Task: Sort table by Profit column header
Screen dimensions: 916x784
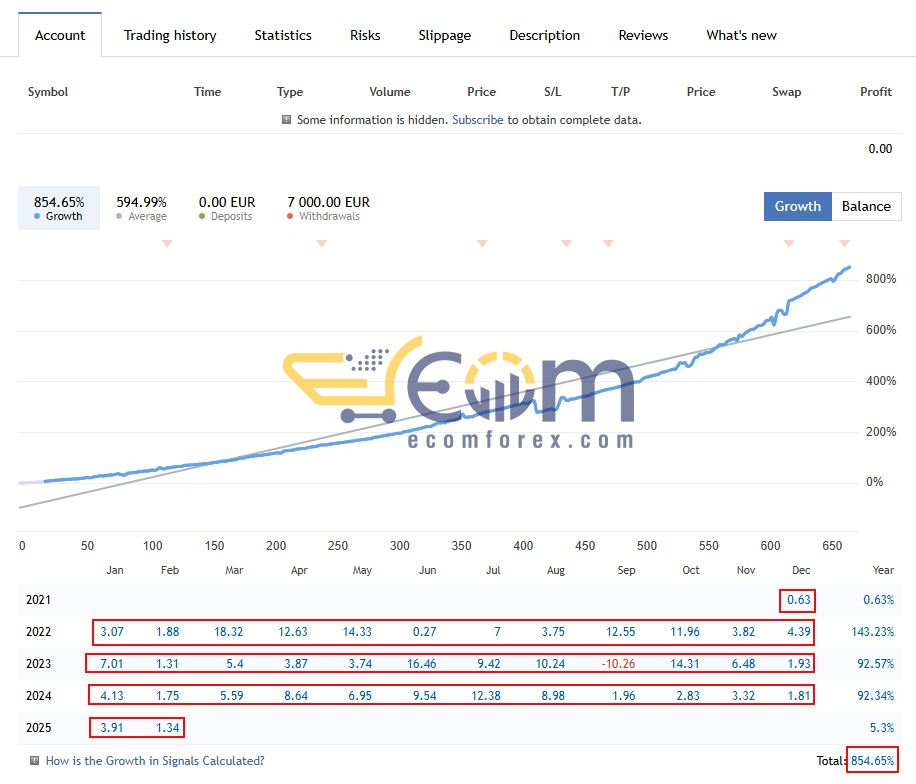Action: coord(876,92)
